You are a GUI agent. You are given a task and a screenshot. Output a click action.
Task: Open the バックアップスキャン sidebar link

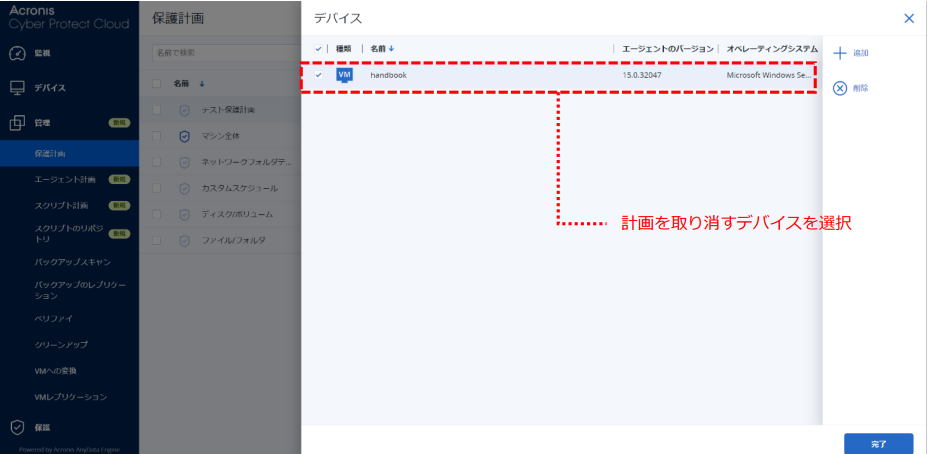(x=72, y=262)
